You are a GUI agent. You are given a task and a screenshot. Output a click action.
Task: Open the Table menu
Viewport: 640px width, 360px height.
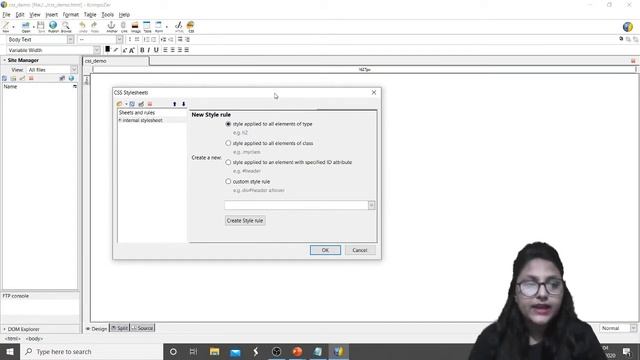pyautogui.click(x=90, y=15)
